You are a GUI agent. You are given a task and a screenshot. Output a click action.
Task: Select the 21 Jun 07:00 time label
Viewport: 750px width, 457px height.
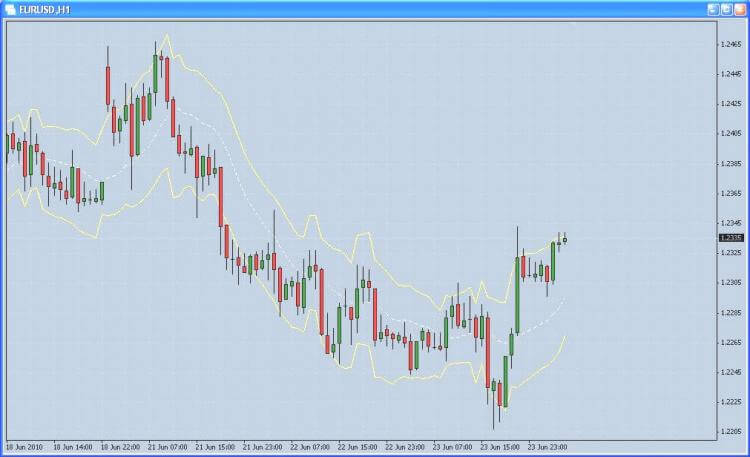[167, 447]
